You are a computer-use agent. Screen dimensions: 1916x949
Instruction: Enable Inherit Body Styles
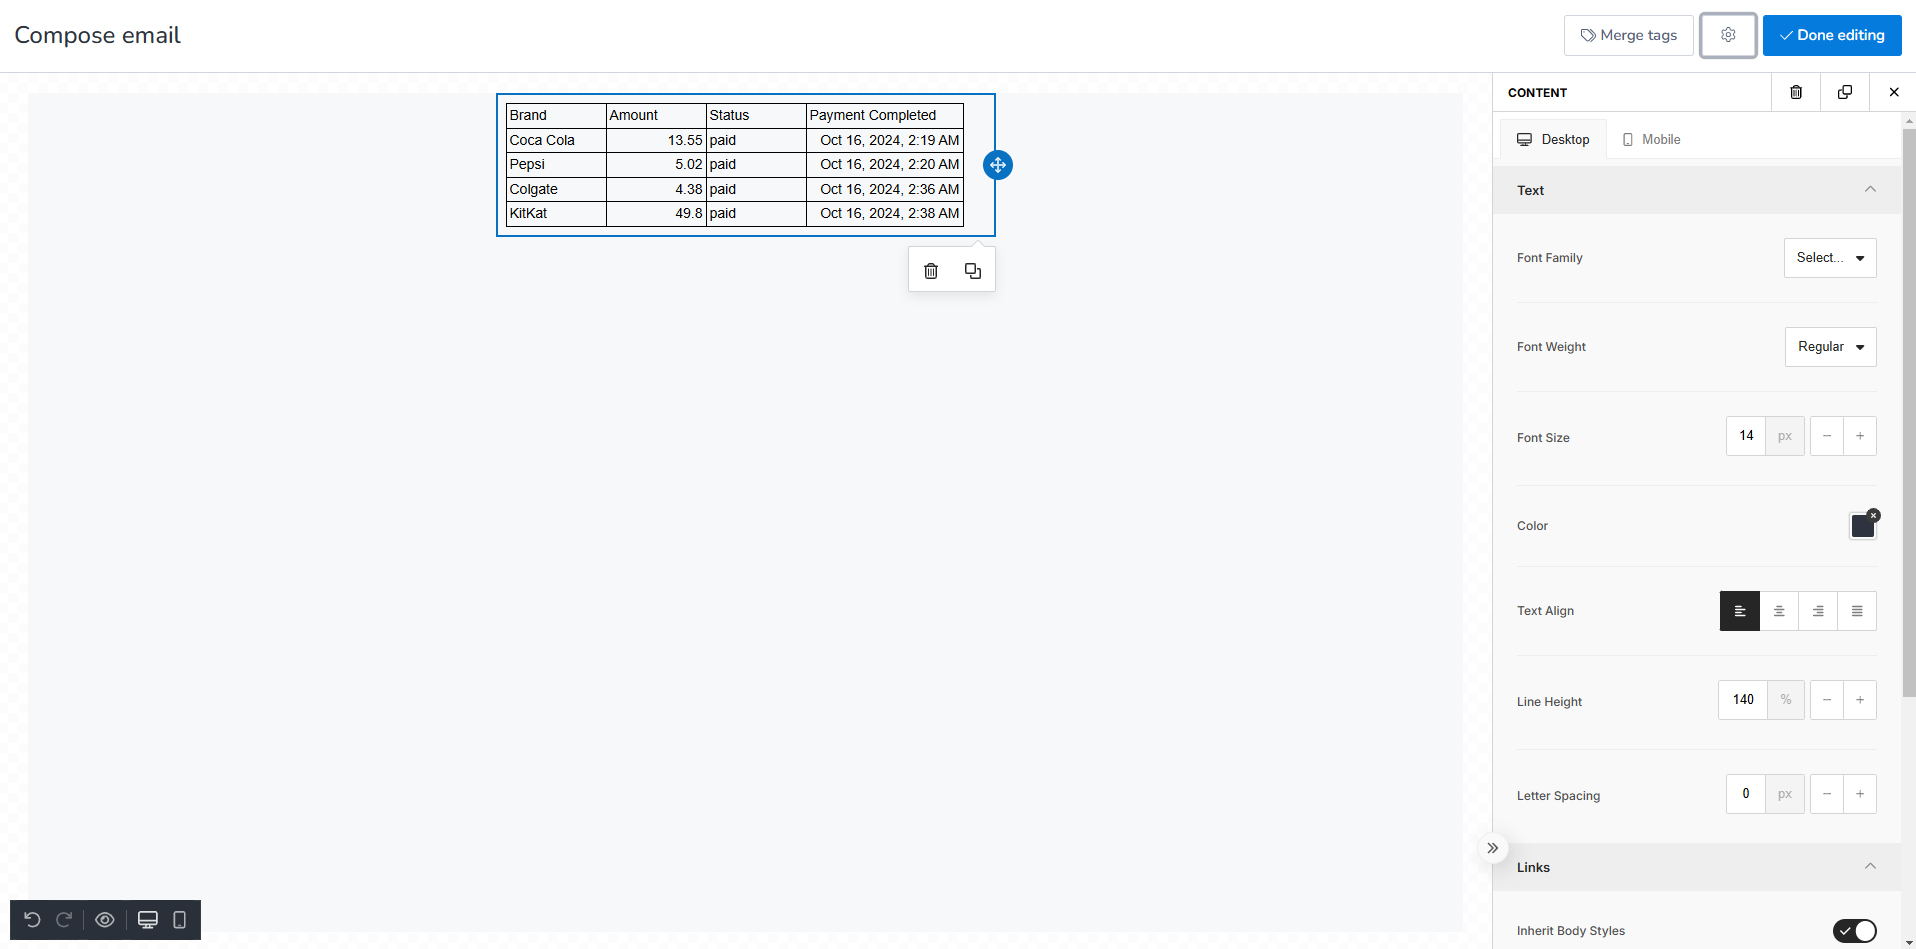[x=1858, y=930]
